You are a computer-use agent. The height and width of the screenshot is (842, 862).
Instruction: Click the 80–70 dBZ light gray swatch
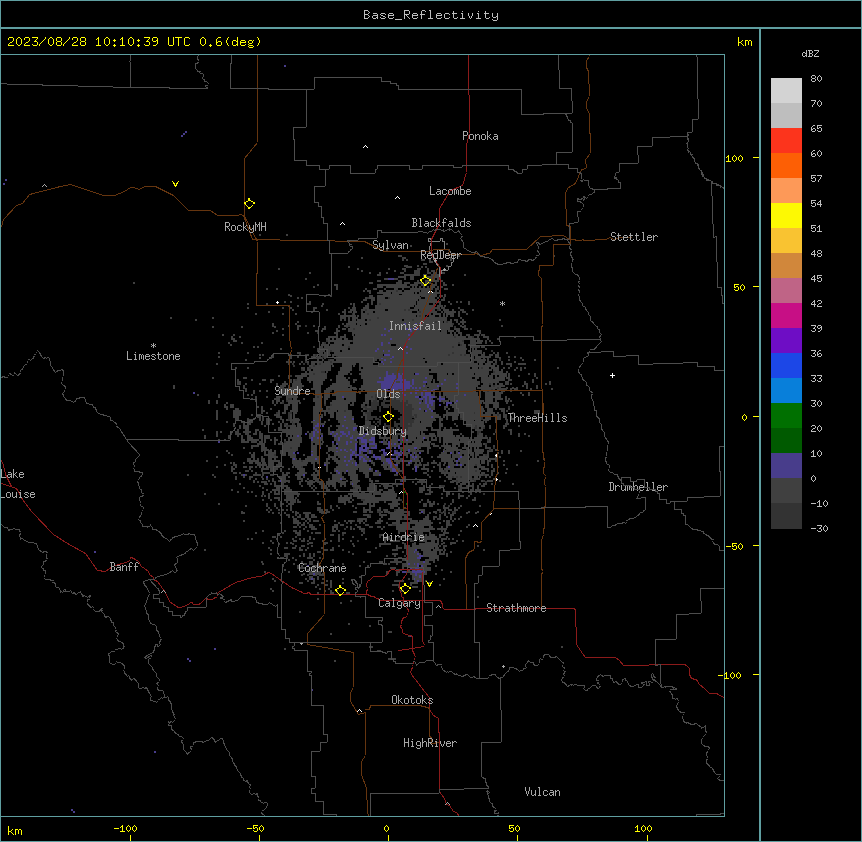tap(786, 91)
